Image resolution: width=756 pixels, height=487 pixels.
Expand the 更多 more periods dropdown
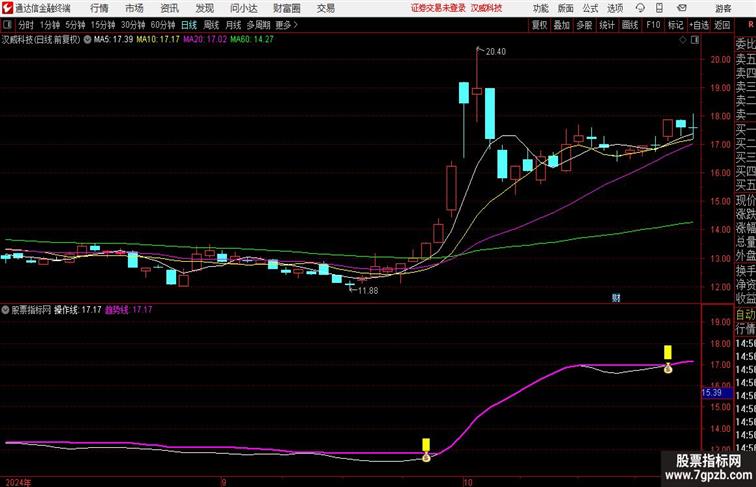pos(286,25)
